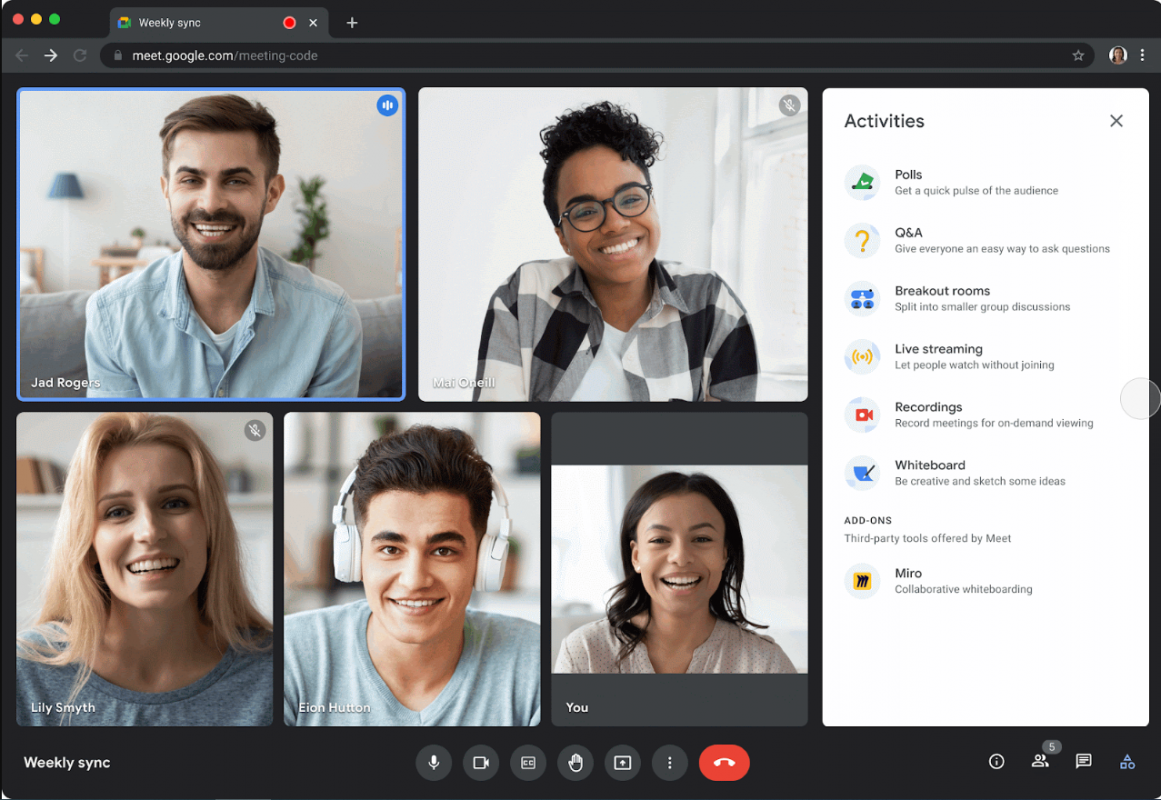Click the Recordings camera icon

[x=863, y=415]
